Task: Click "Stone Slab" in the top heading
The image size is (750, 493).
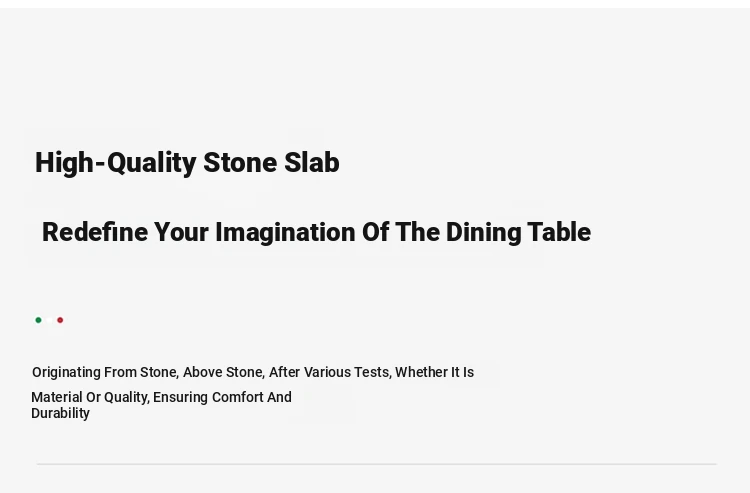Action: pyautogui.click(x=272, y=163)
